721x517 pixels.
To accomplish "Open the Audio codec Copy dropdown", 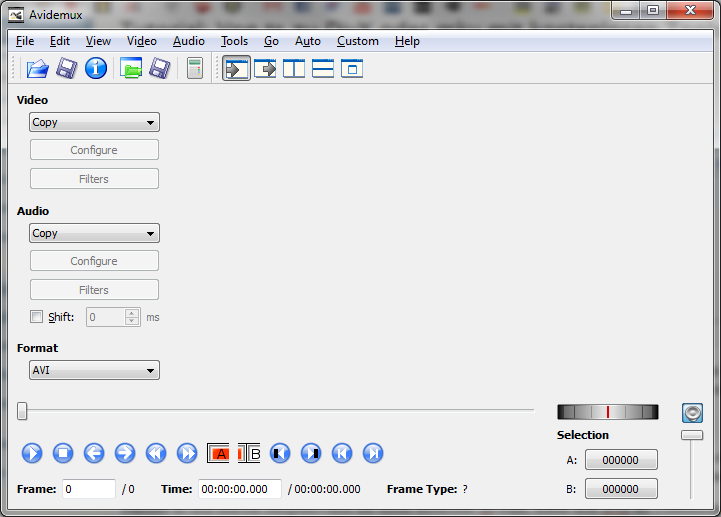I will pos(94,233).
